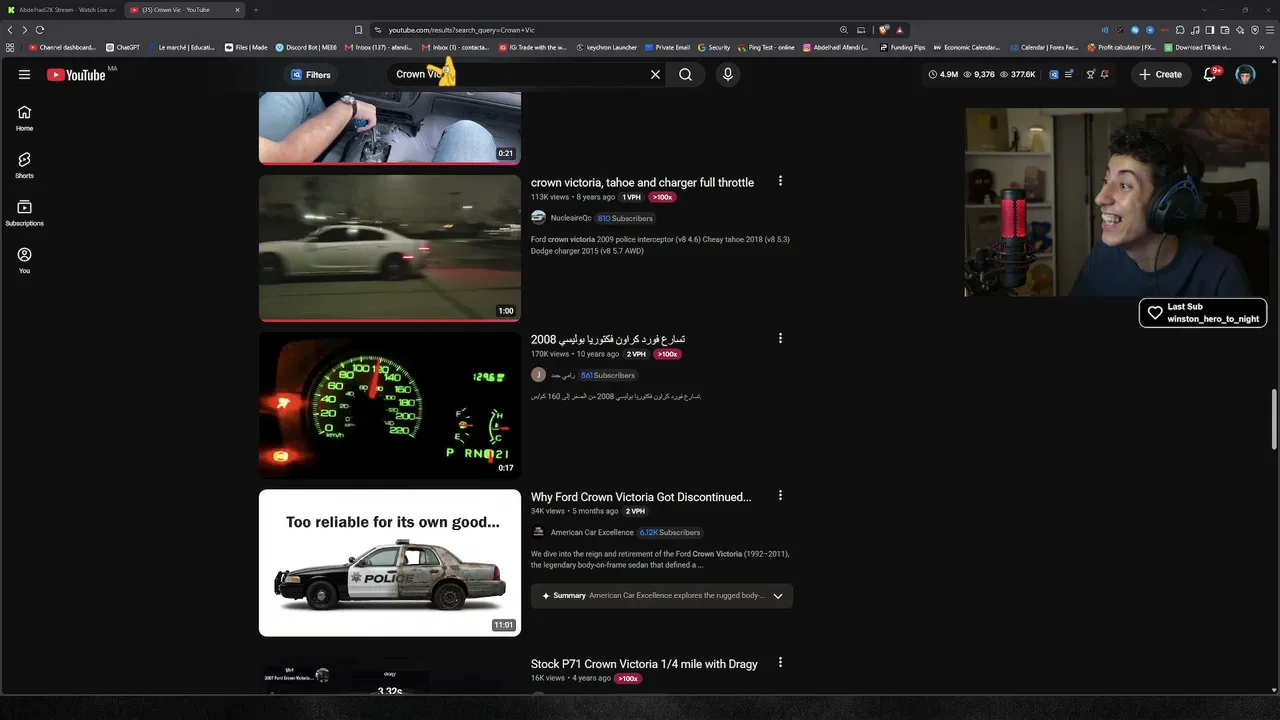Open the Channel dashboard bookmark

point(62,47)
